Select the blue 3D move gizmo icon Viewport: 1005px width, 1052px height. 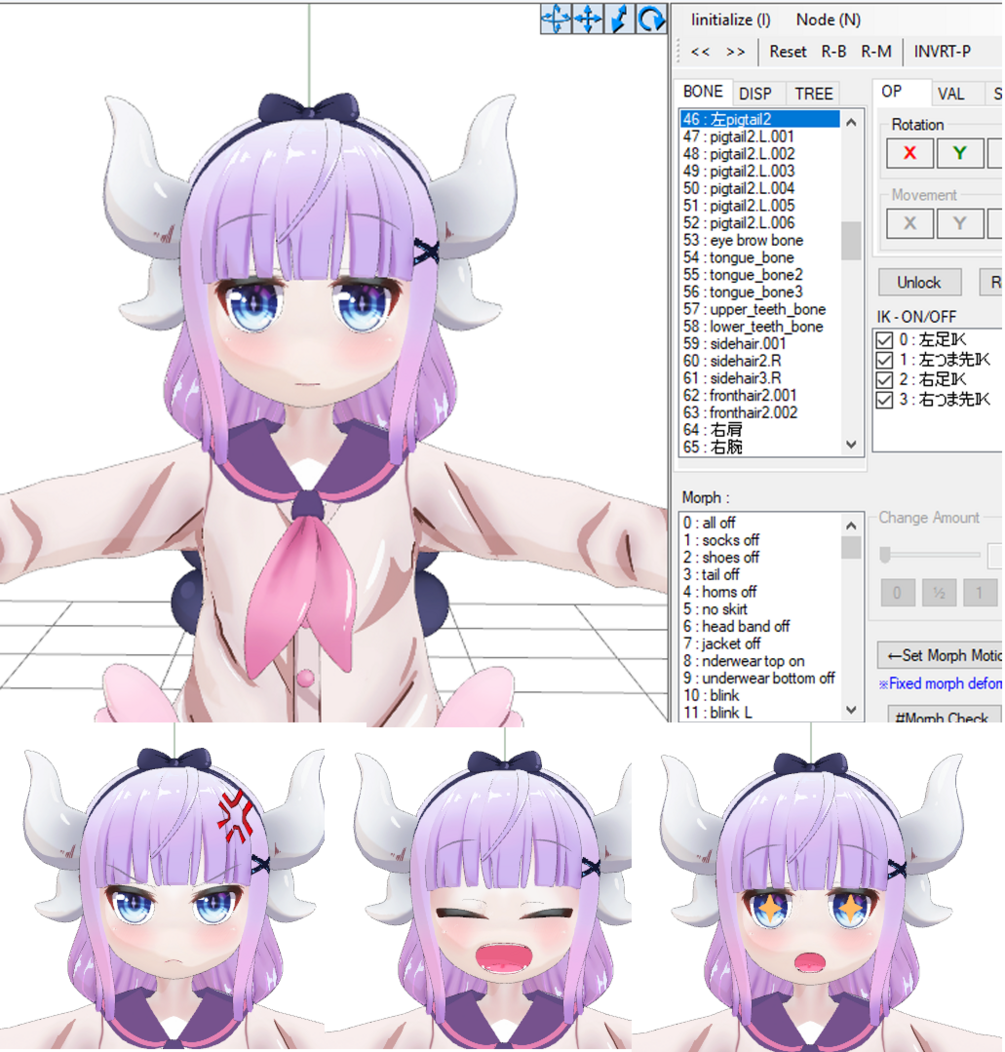coord(556,18)
